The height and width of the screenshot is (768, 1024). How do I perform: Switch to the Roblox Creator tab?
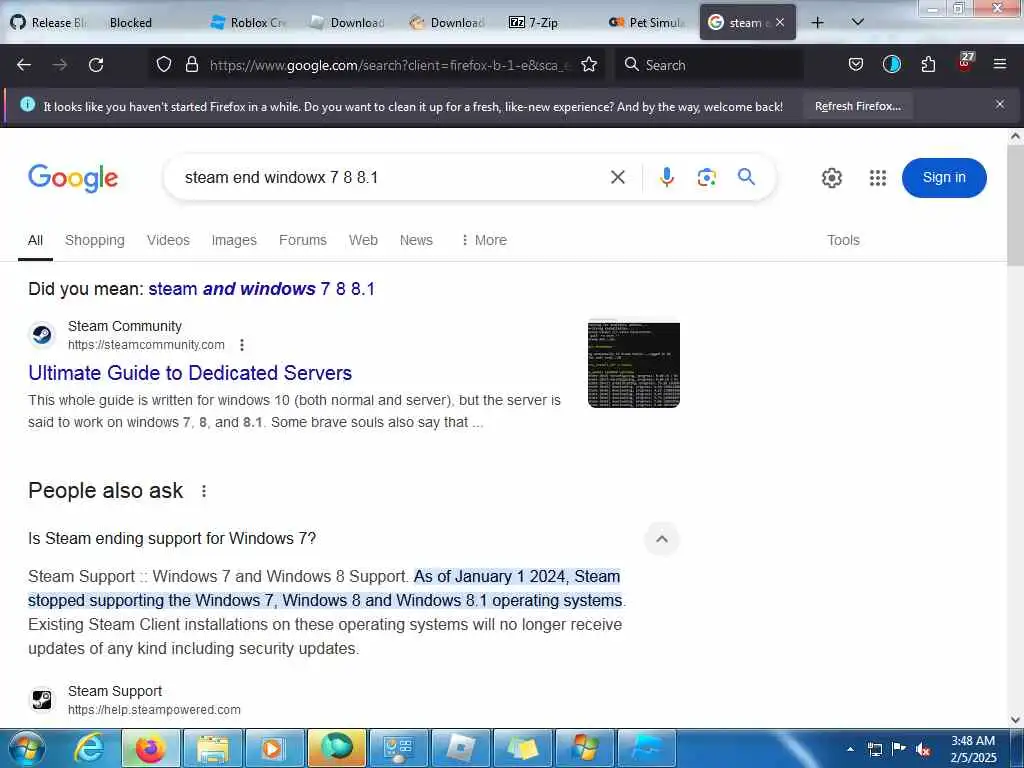pos(249,22)
